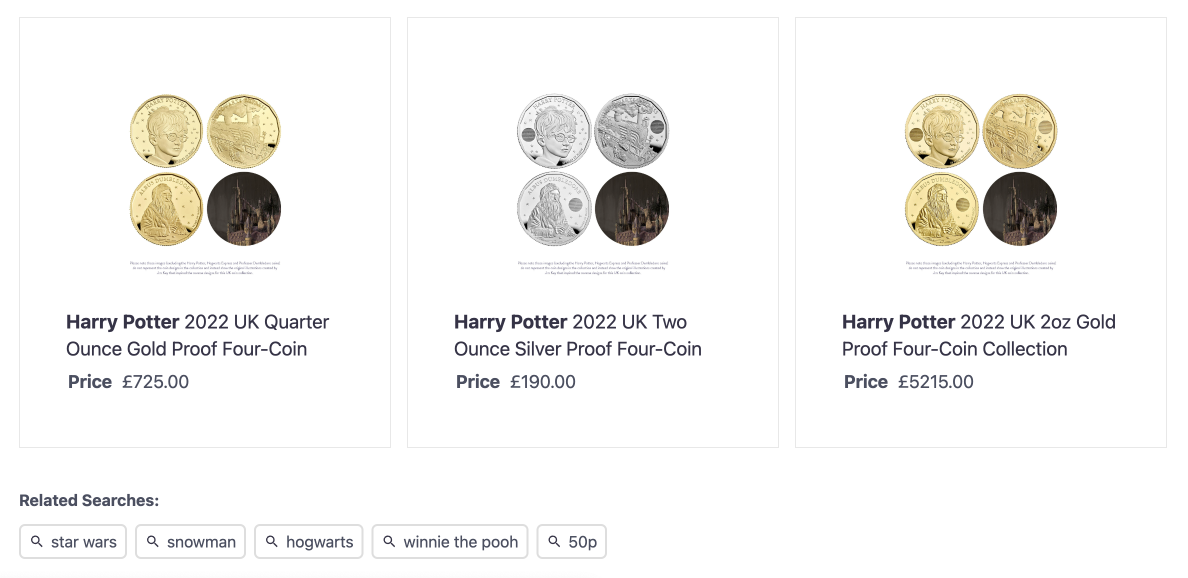Click the search icon next to 50p

(554, 542)
